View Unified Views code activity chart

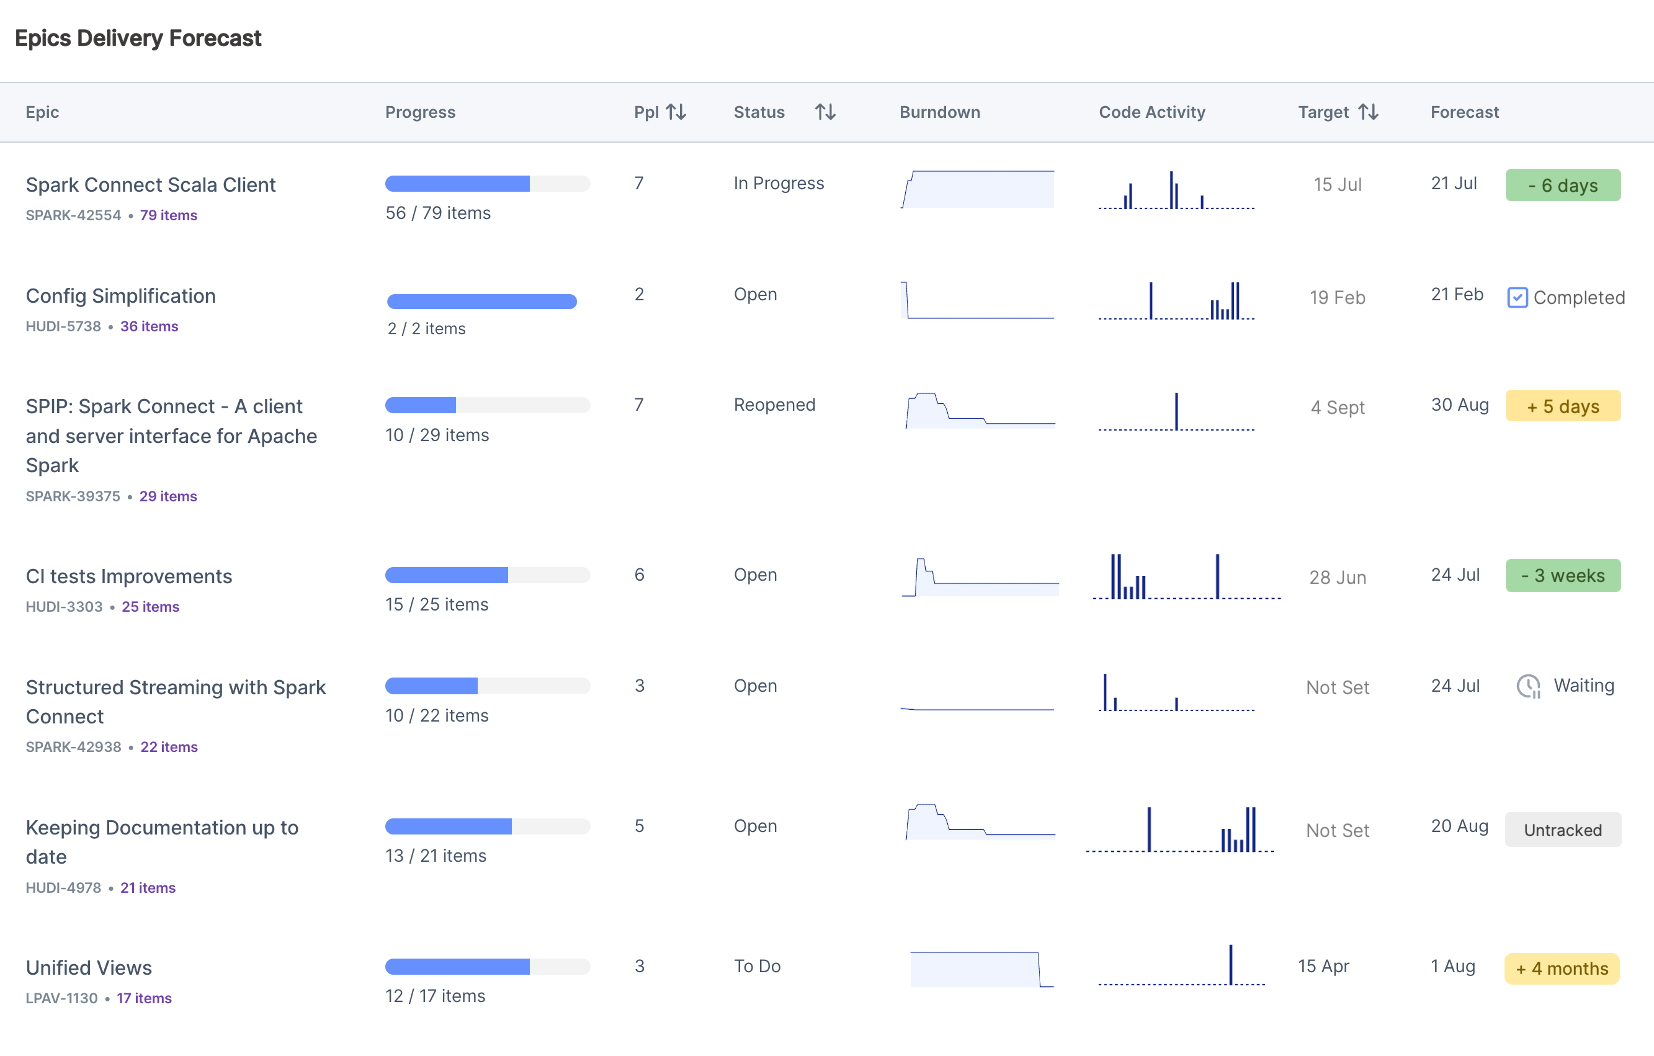click(1181, 966)
